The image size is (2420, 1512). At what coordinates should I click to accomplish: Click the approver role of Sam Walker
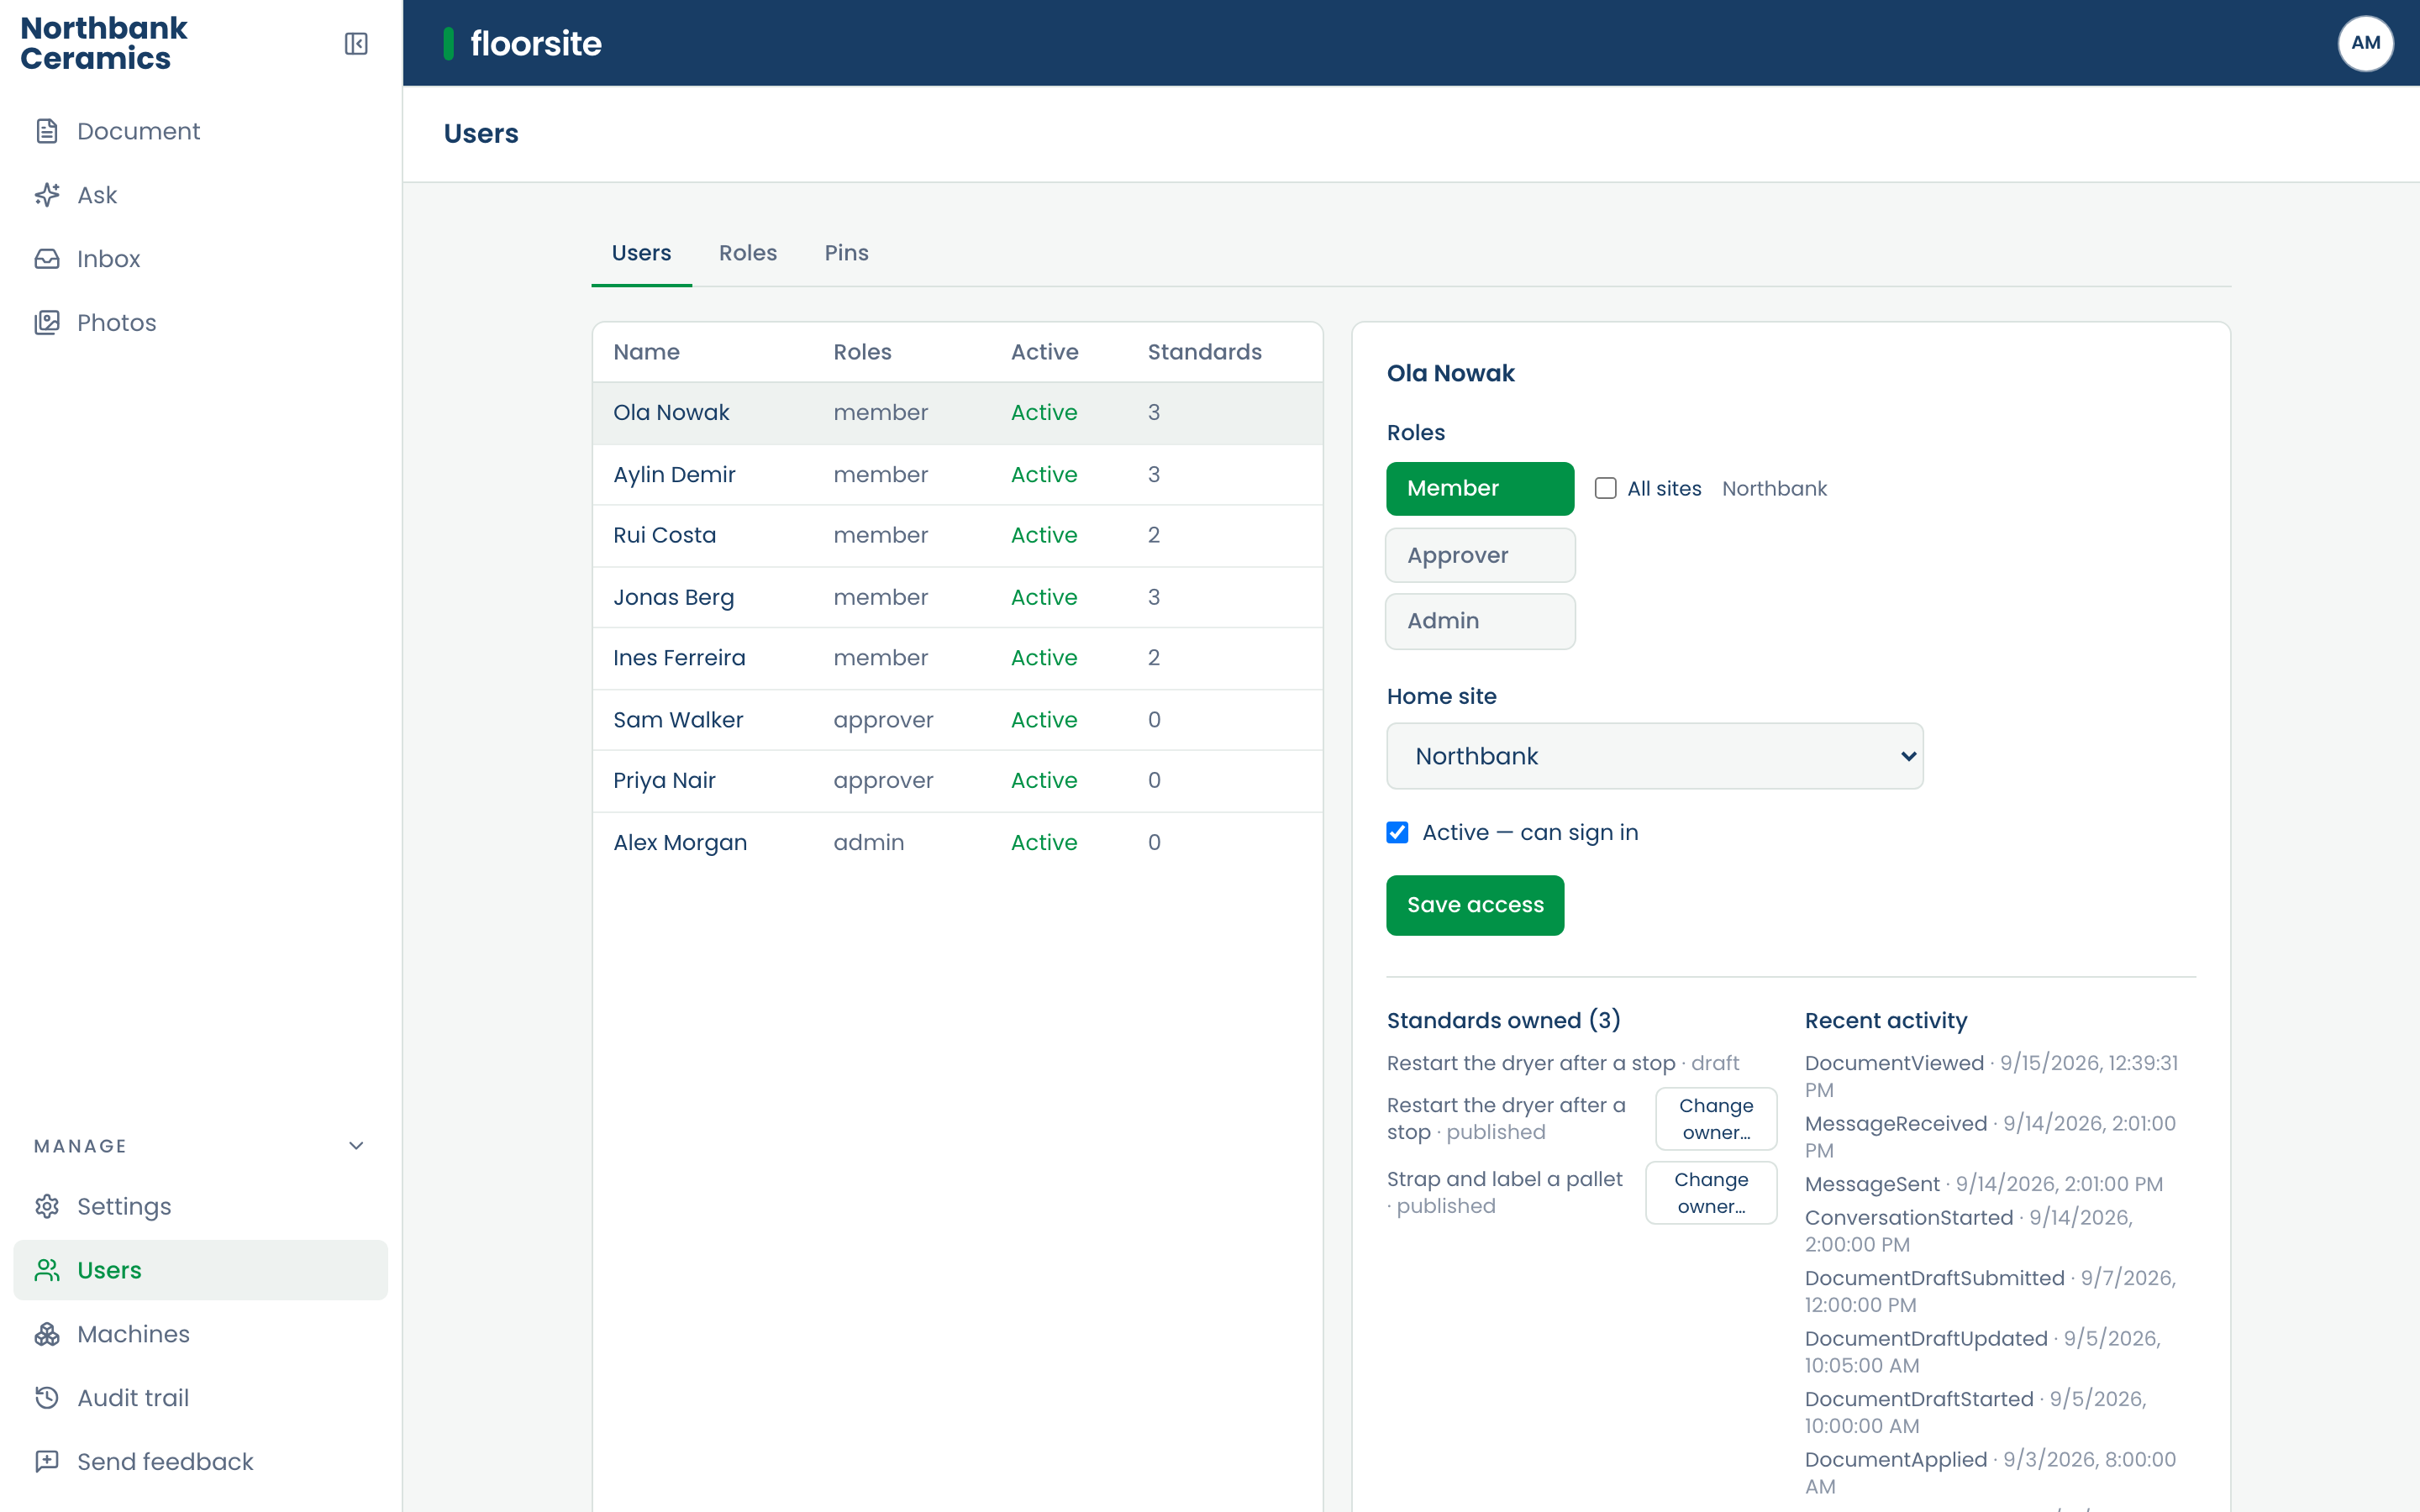(883, 720)
